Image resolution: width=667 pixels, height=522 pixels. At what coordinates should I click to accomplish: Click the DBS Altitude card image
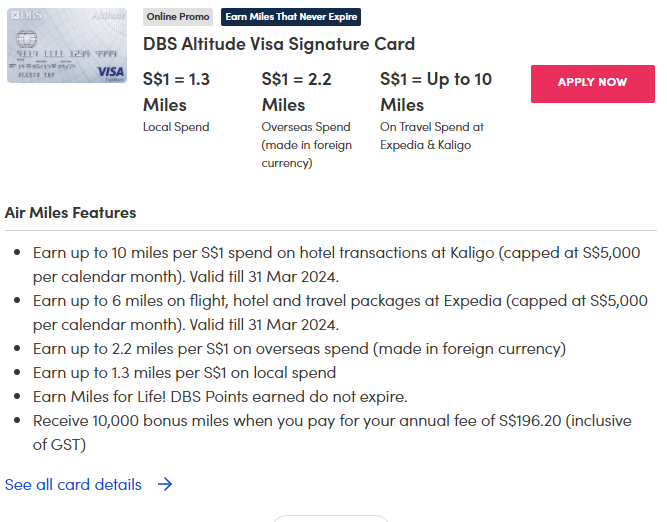point(67,45)
